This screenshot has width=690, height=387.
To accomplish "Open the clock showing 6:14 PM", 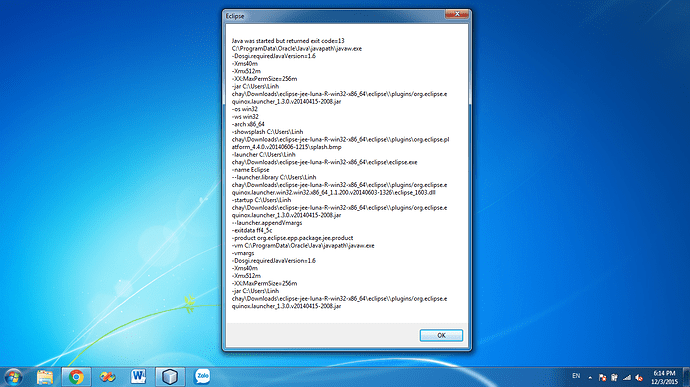I will click(664, 377).
